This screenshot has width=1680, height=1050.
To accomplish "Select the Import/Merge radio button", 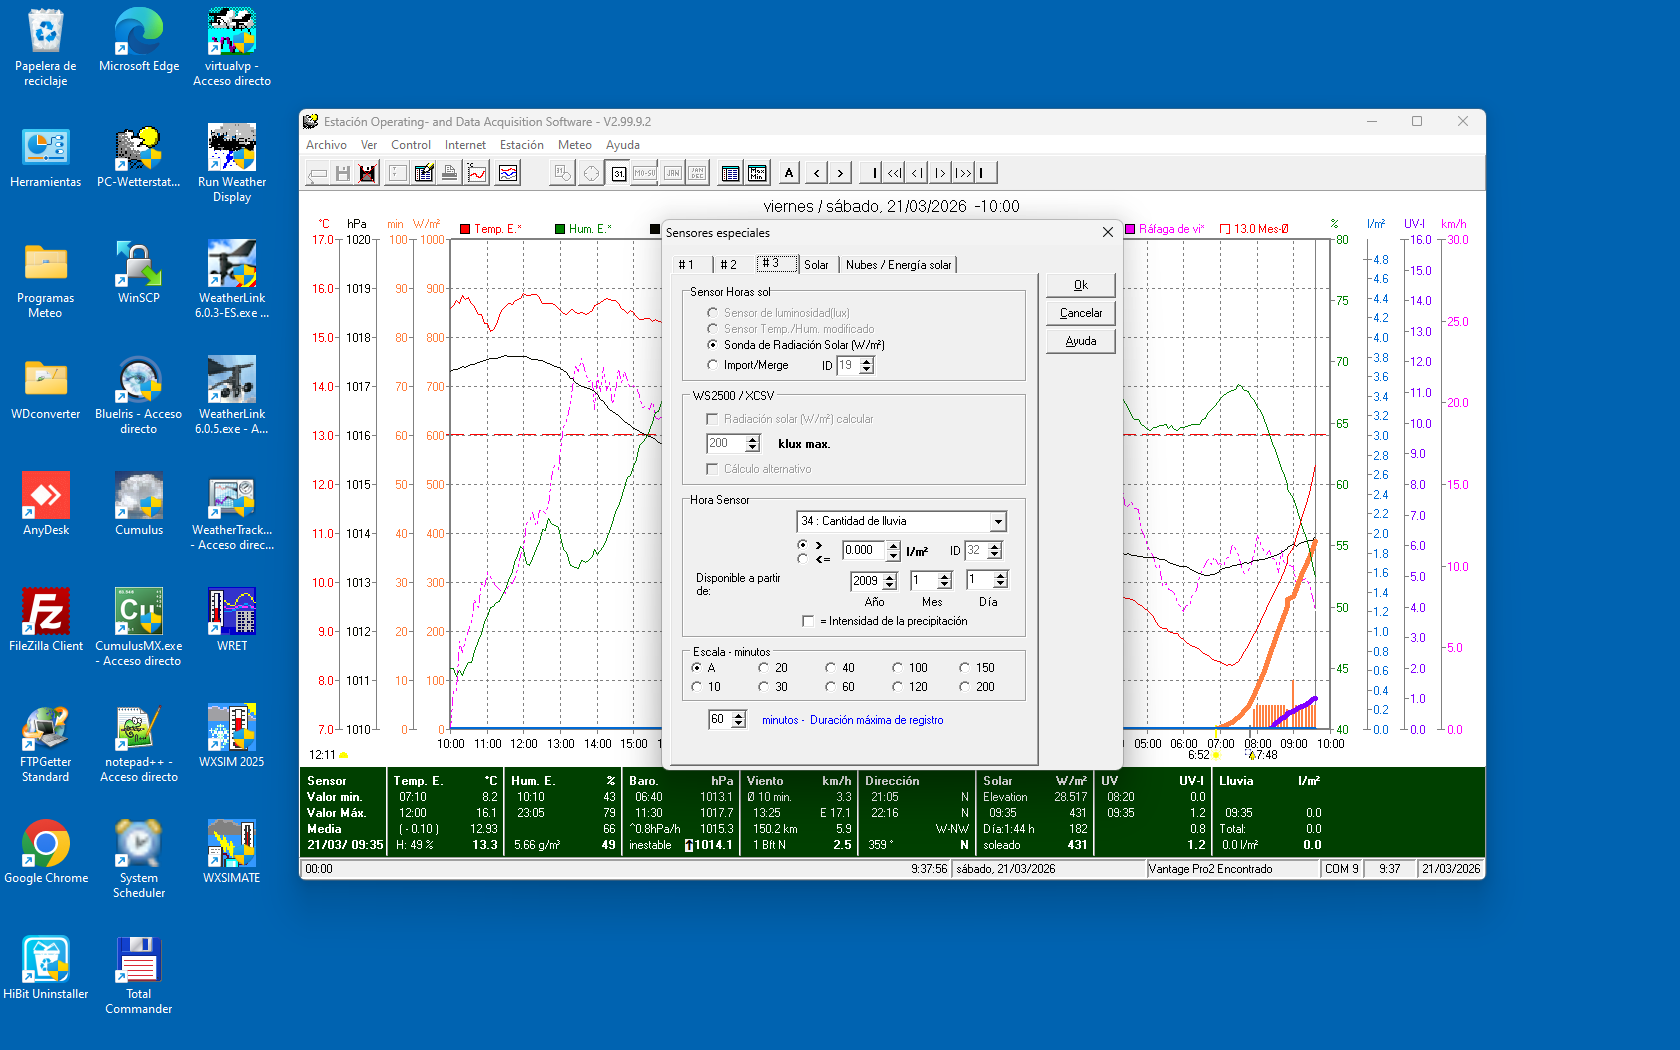I will point(712,365).
